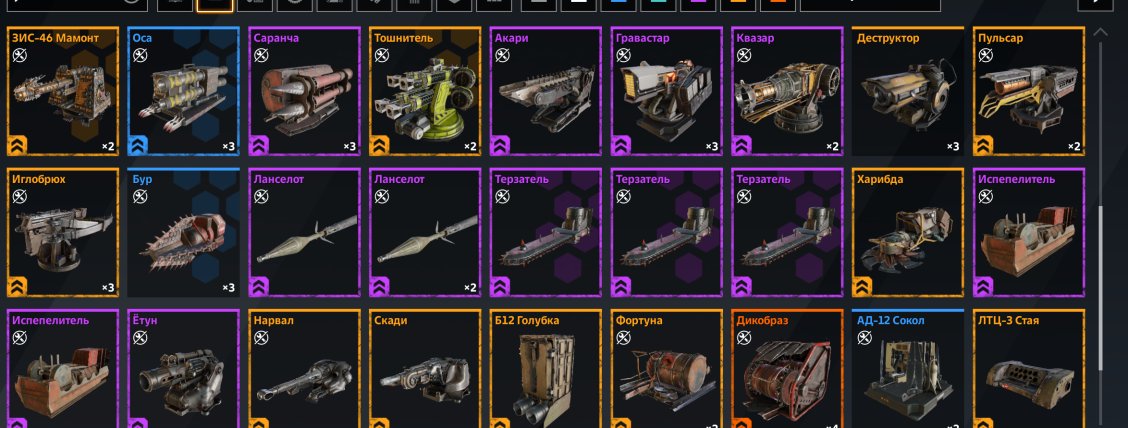Click the crossed-out wrench icon on Дикобраз
Viewport: 1128px width, 428px height.
(x=745, y=337)
